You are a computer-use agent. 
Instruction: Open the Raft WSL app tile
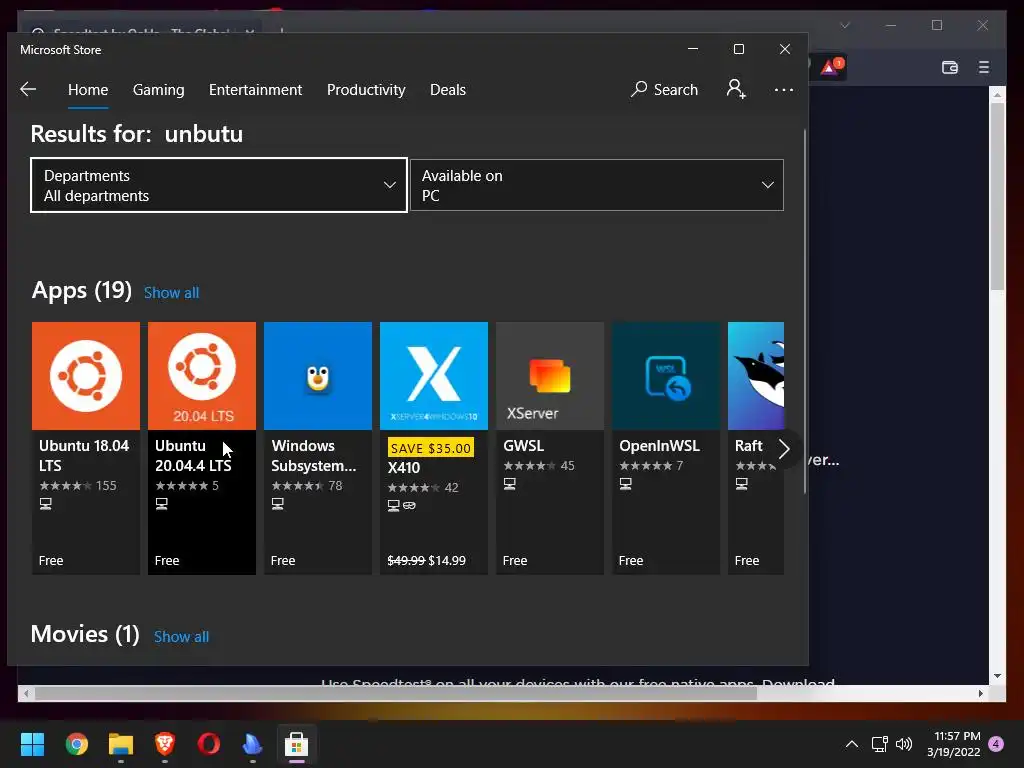(756, 448)
